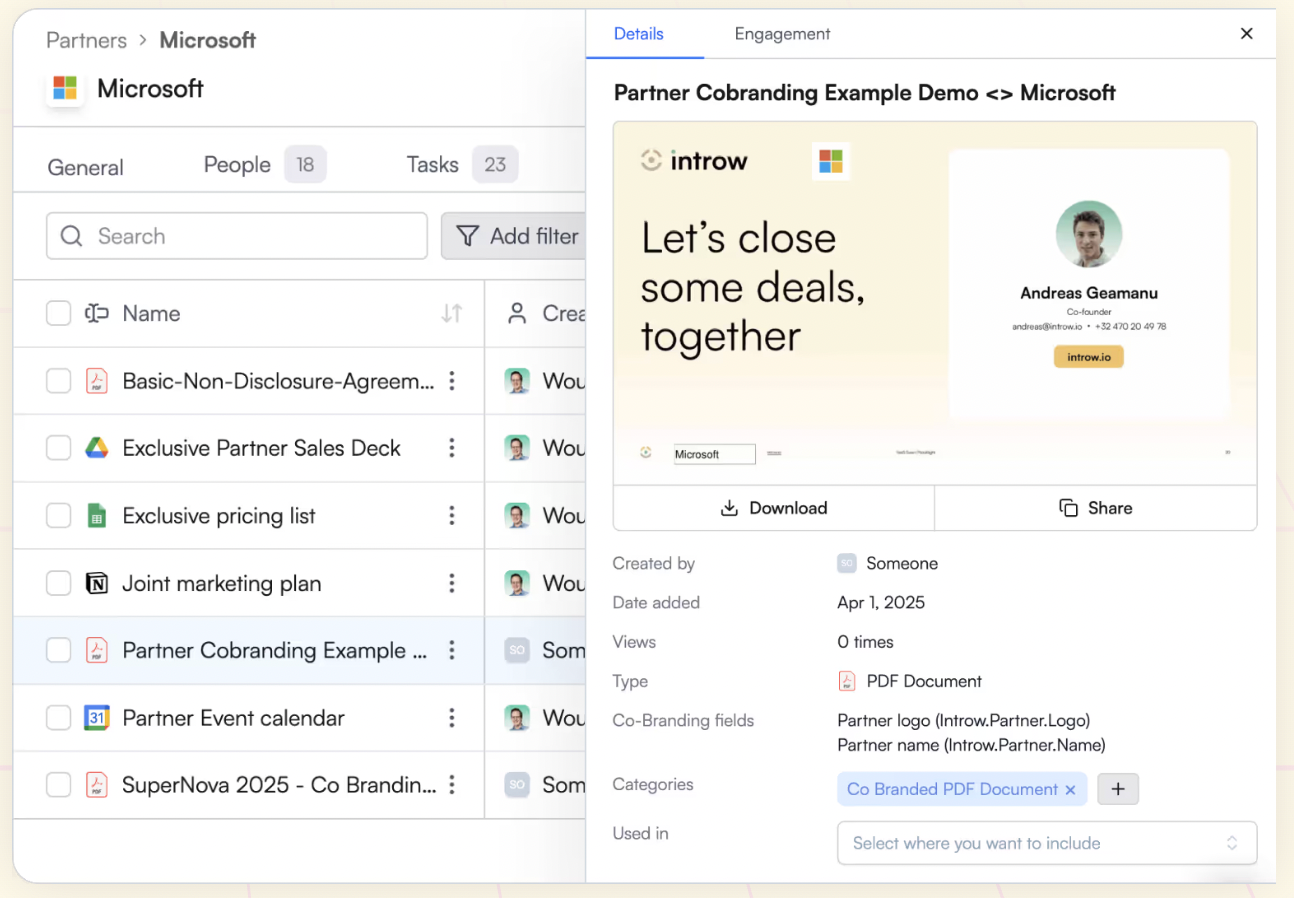Viewport: 1294px width, 898px height.
Task: Click the creator avatar in Exclusive pricing list row
Action: pos(517,516)
